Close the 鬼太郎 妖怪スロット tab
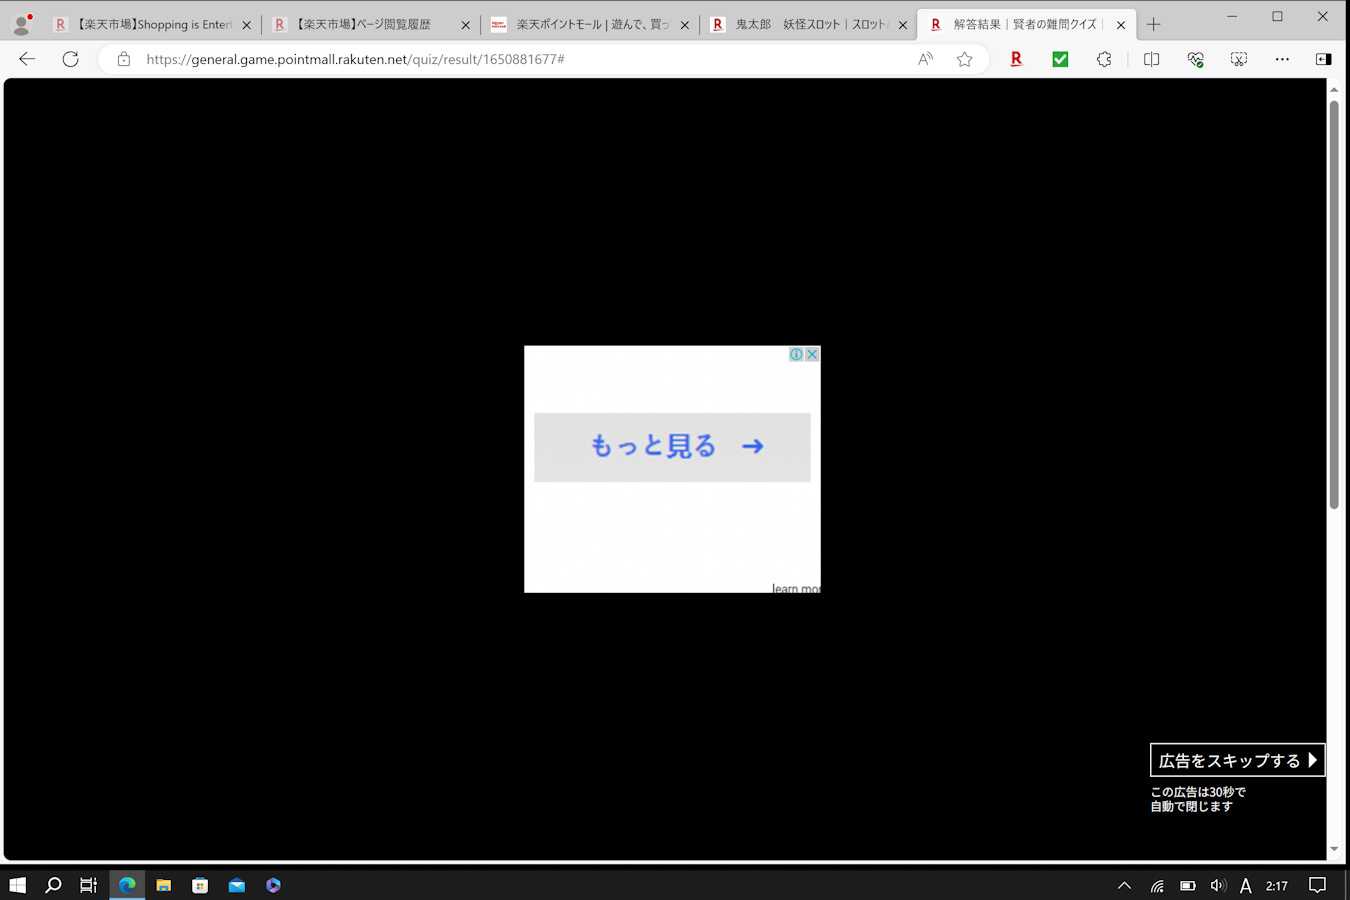Viewport: 1350px width, 900px height. (x=903, y=25)
